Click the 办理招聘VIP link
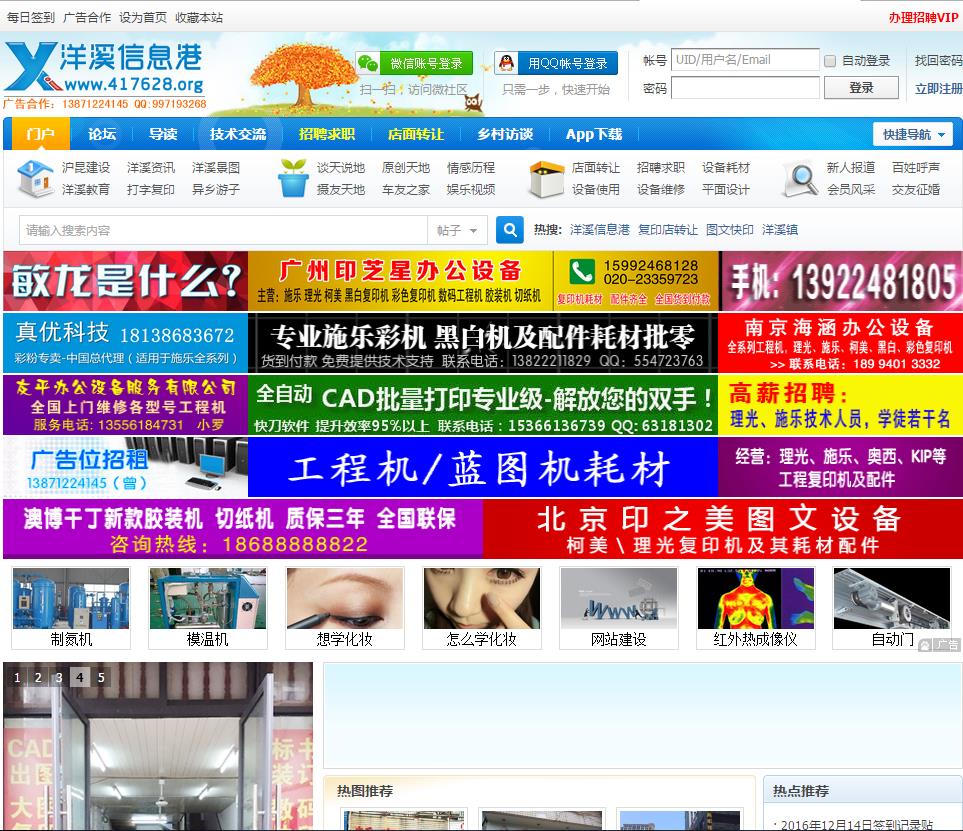 (923, 17)
